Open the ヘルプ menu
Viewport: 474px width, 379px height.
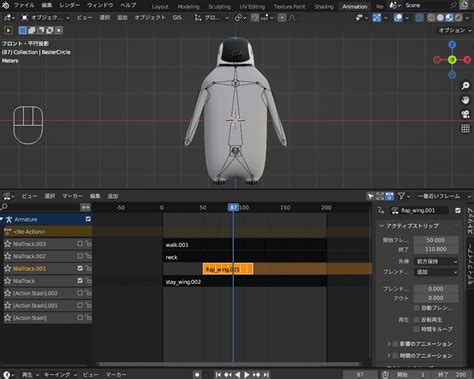pos(128,5)
